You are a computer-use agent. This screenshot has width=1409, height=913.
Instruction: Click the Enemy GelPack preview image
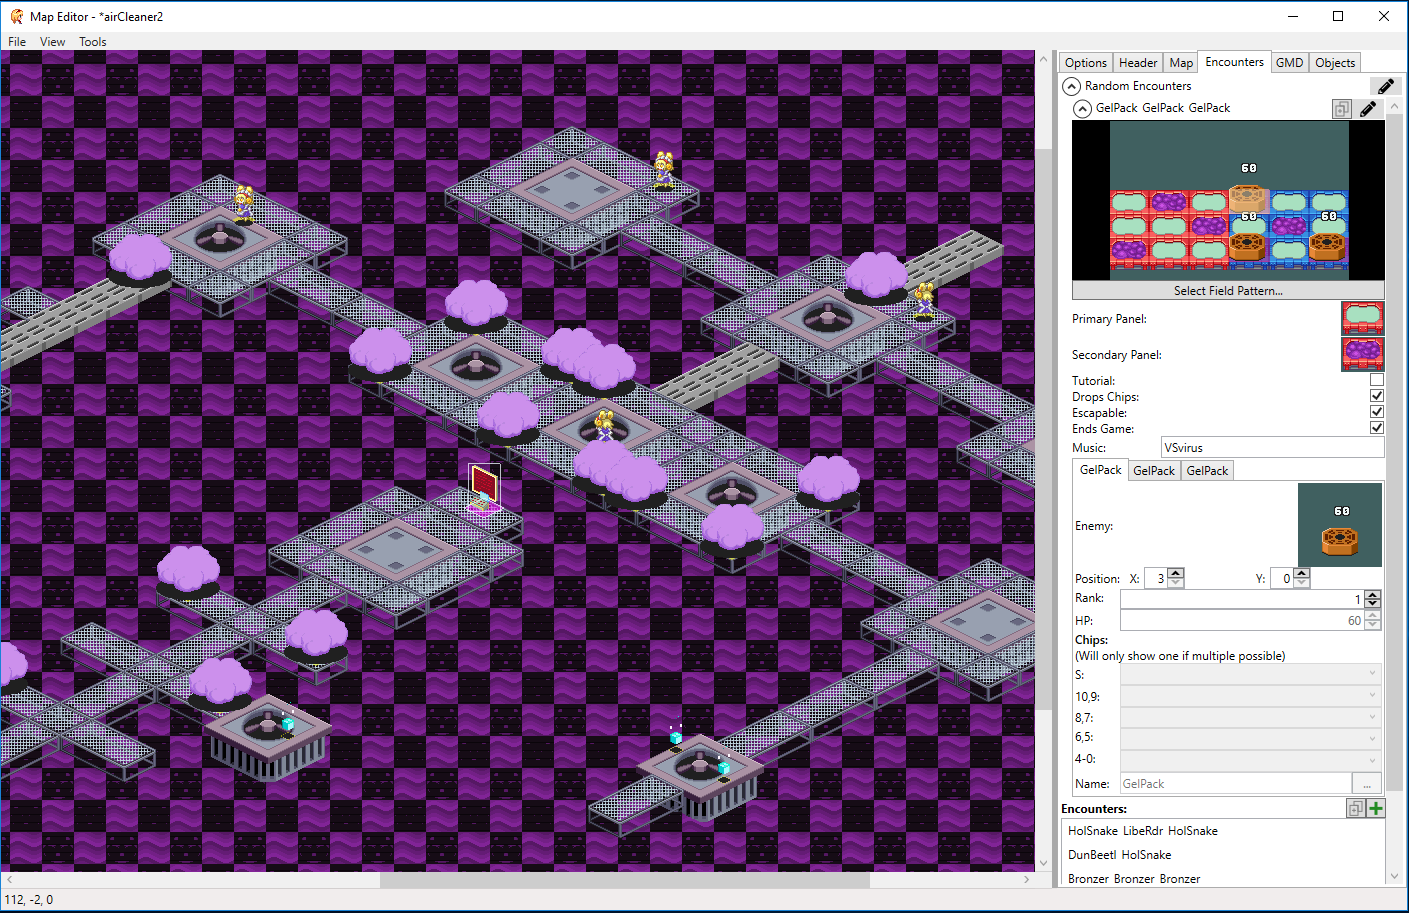1340,525
